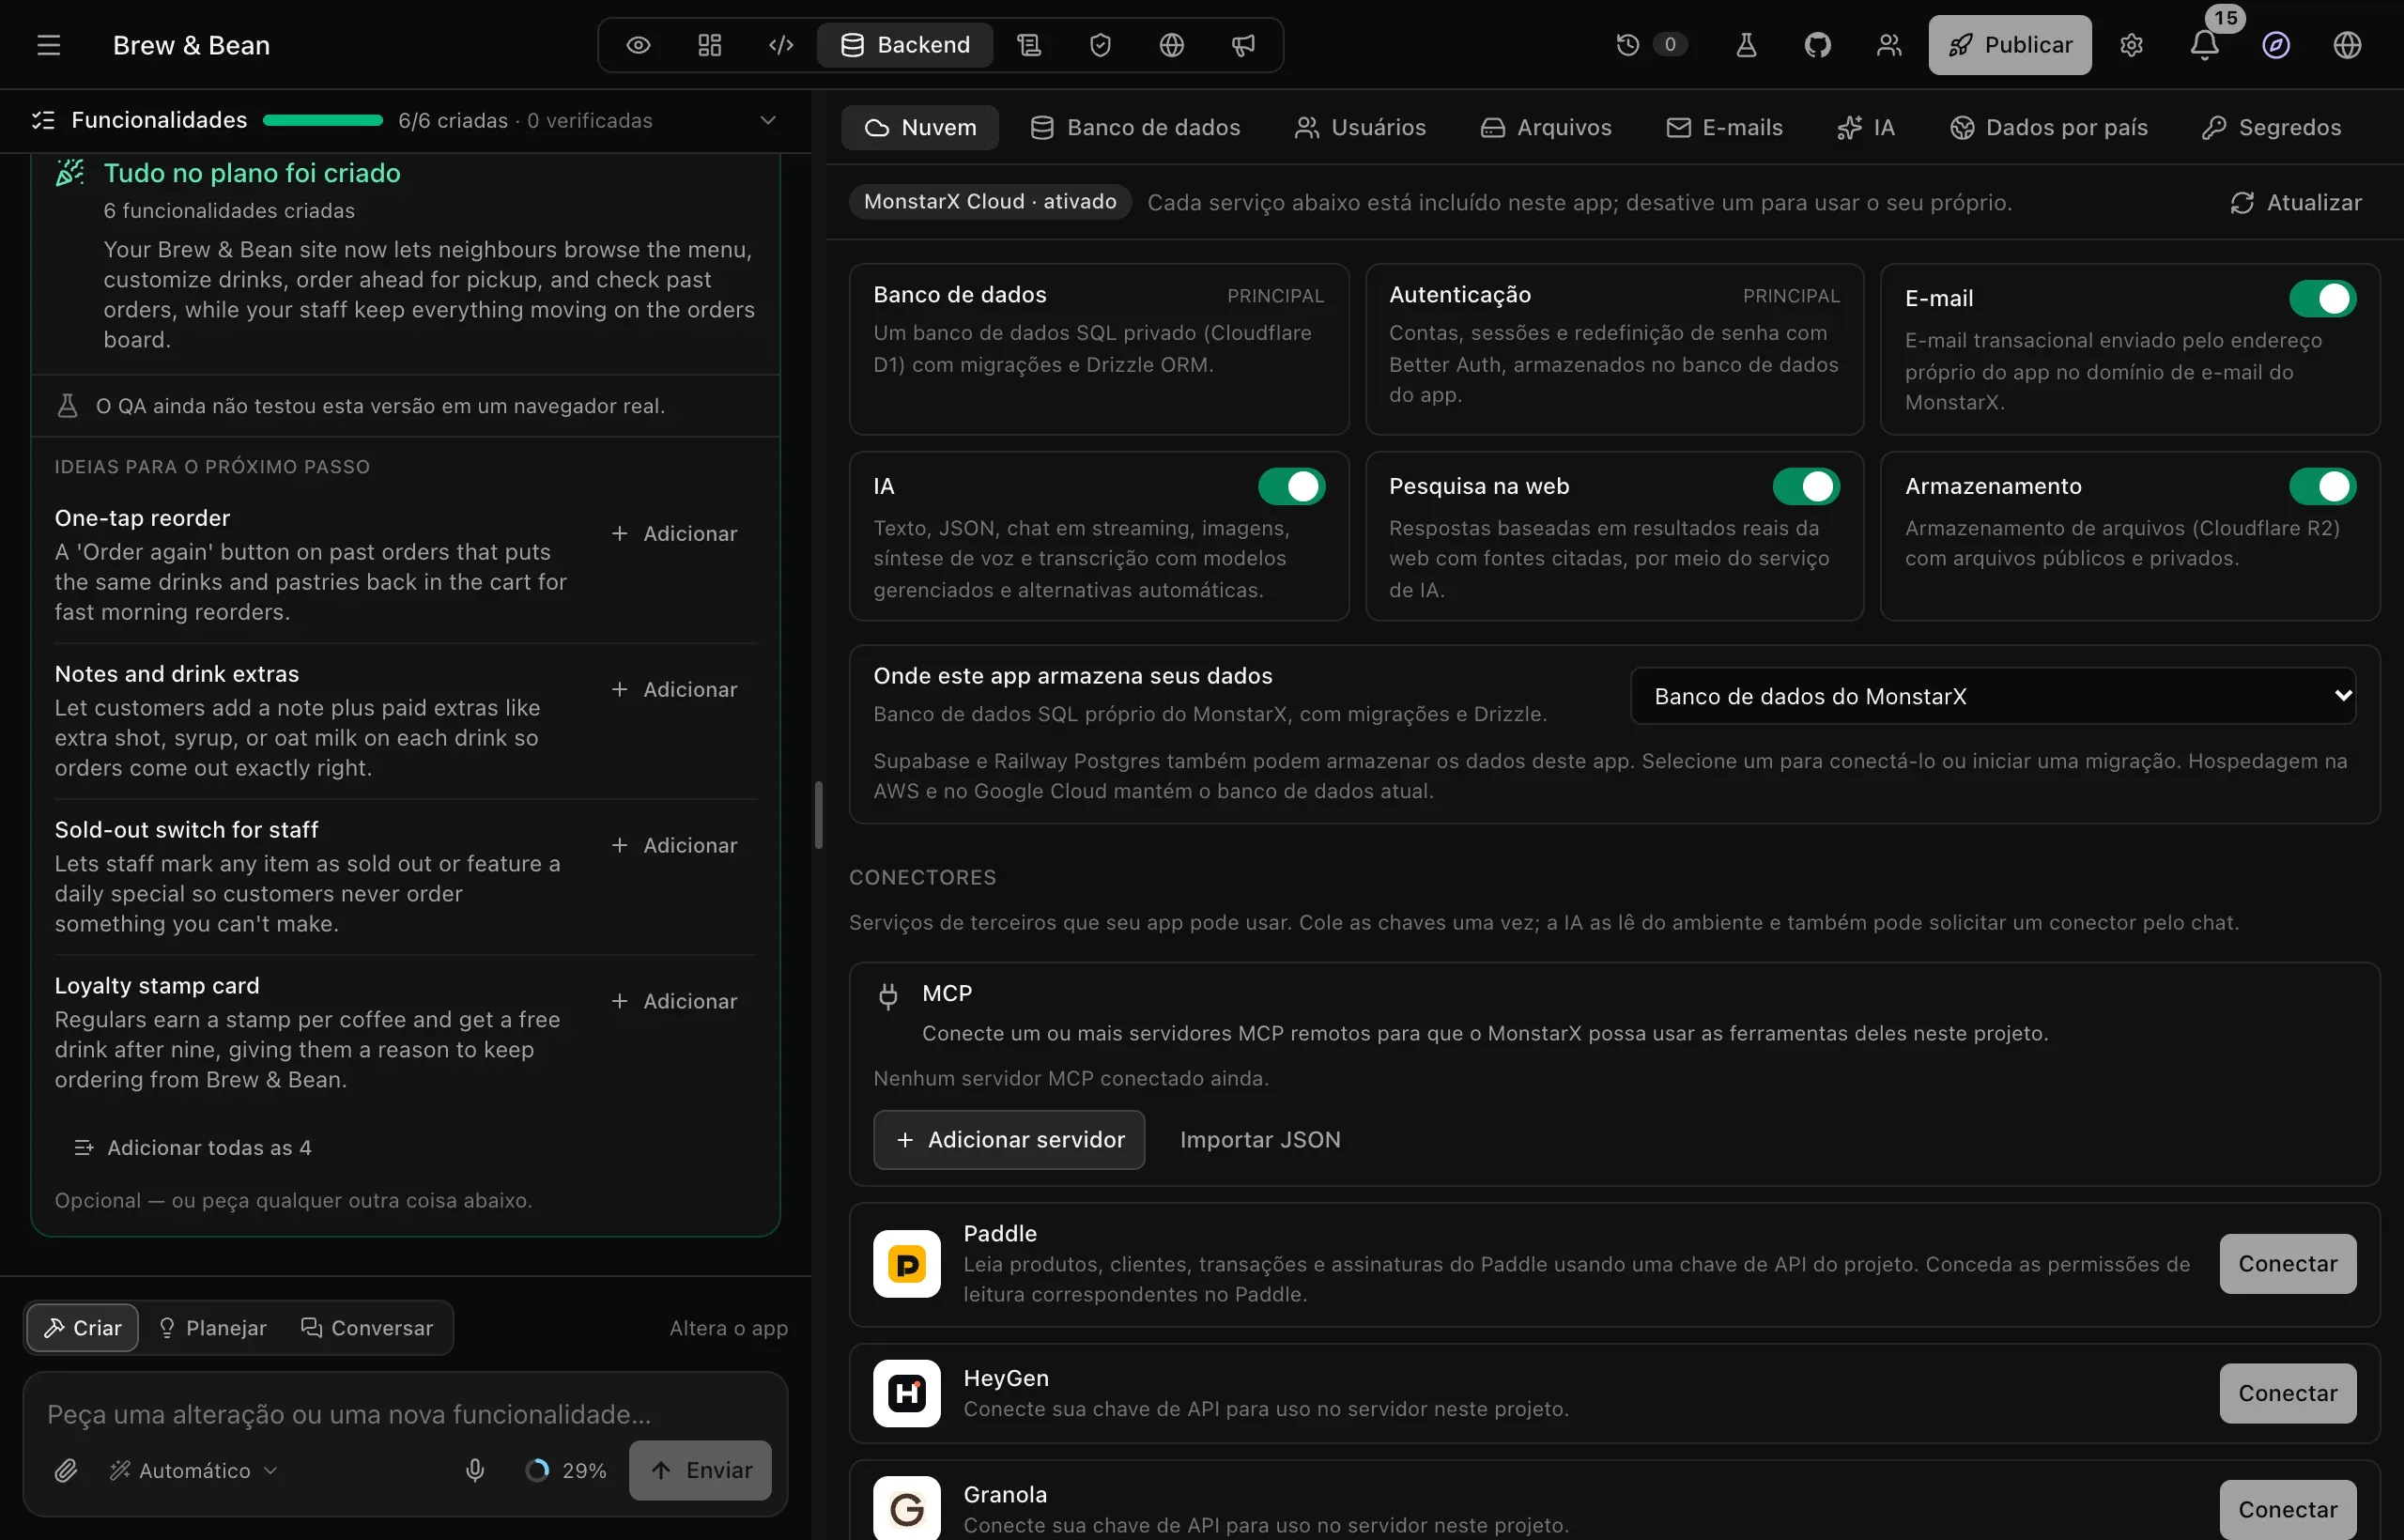Open the Banco de dados tab
Image resolution: width=2404 pixels, height=1540 pixels.
(1135, 127)
